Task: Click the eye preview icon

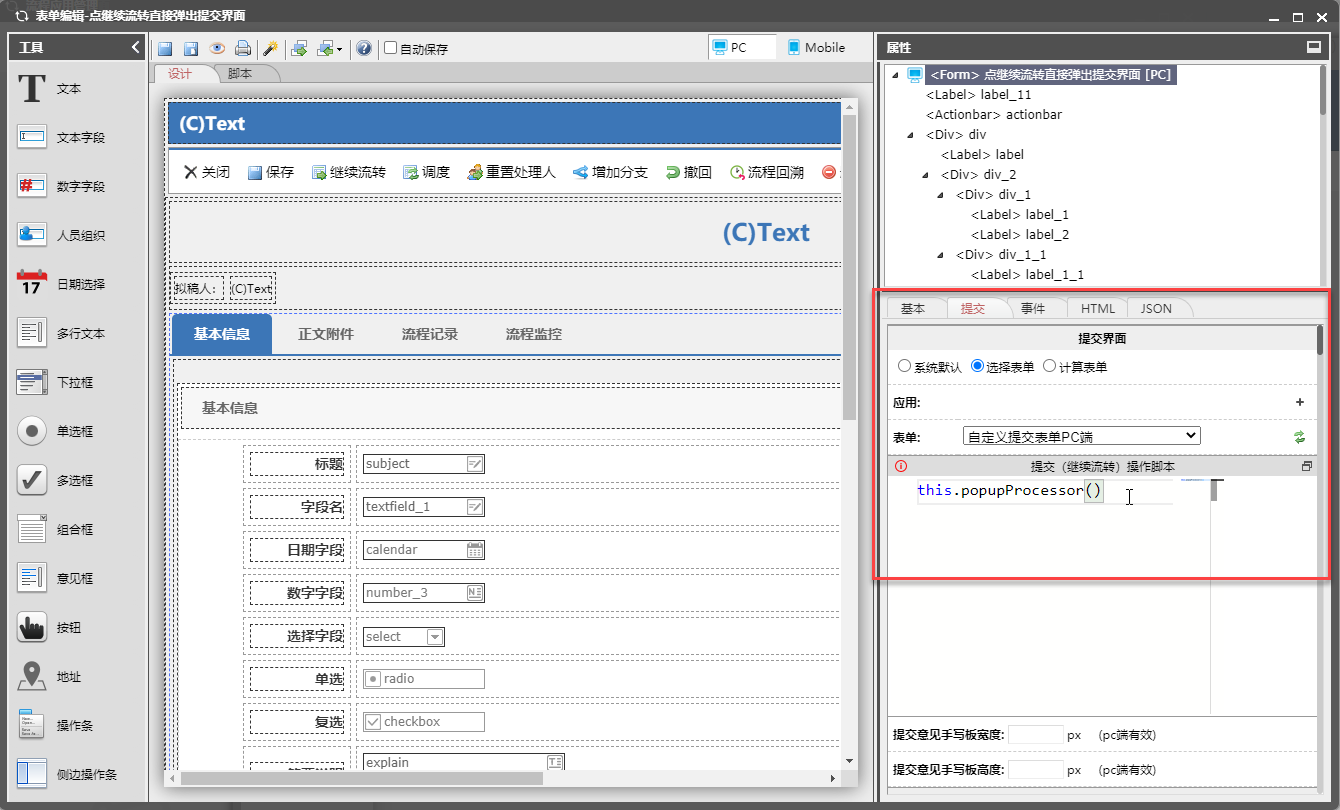Action: tap(217, 48)
